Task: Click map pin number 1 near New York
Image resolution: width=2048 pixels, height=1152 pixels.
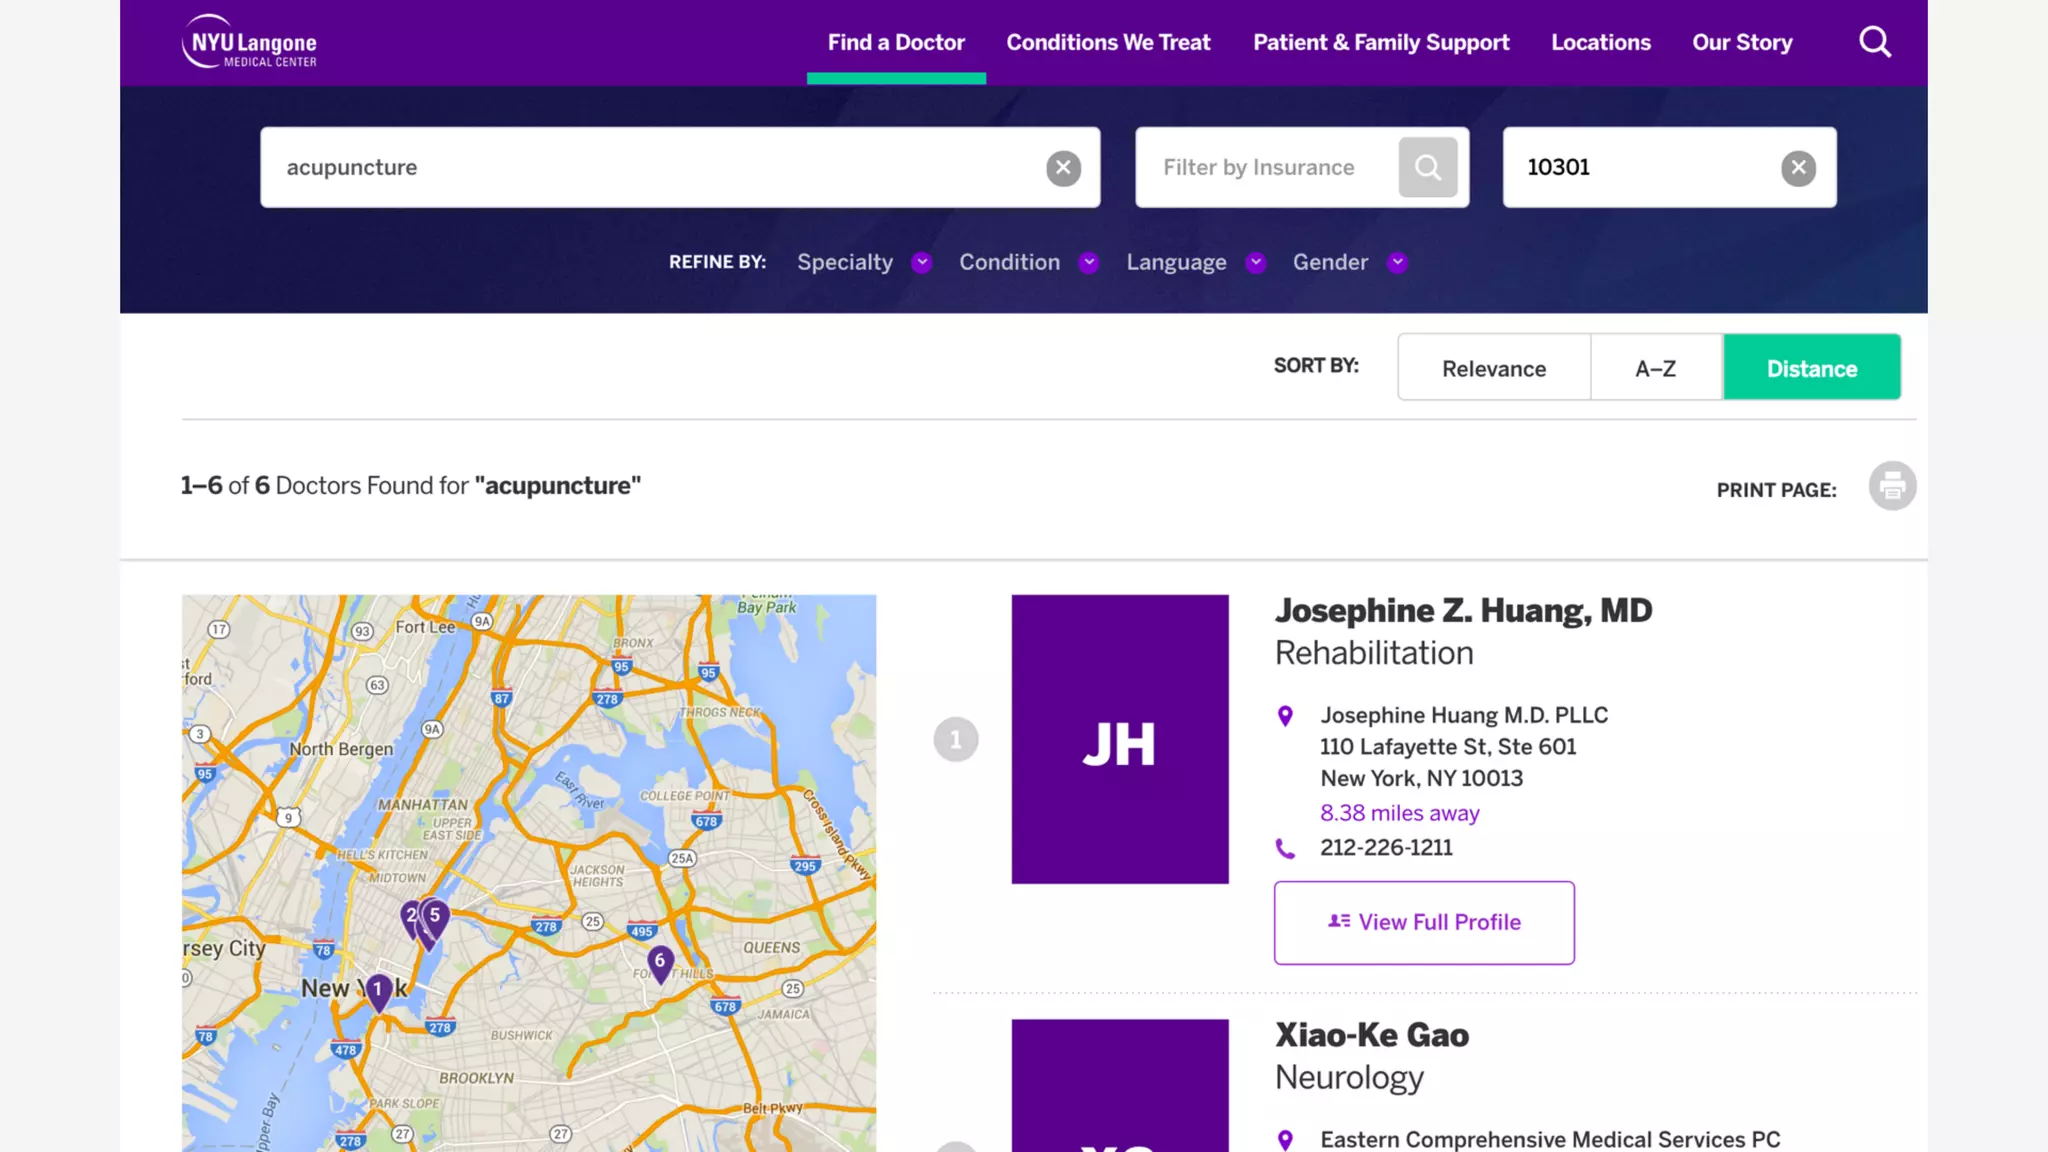Action: (x=378, y=990)
